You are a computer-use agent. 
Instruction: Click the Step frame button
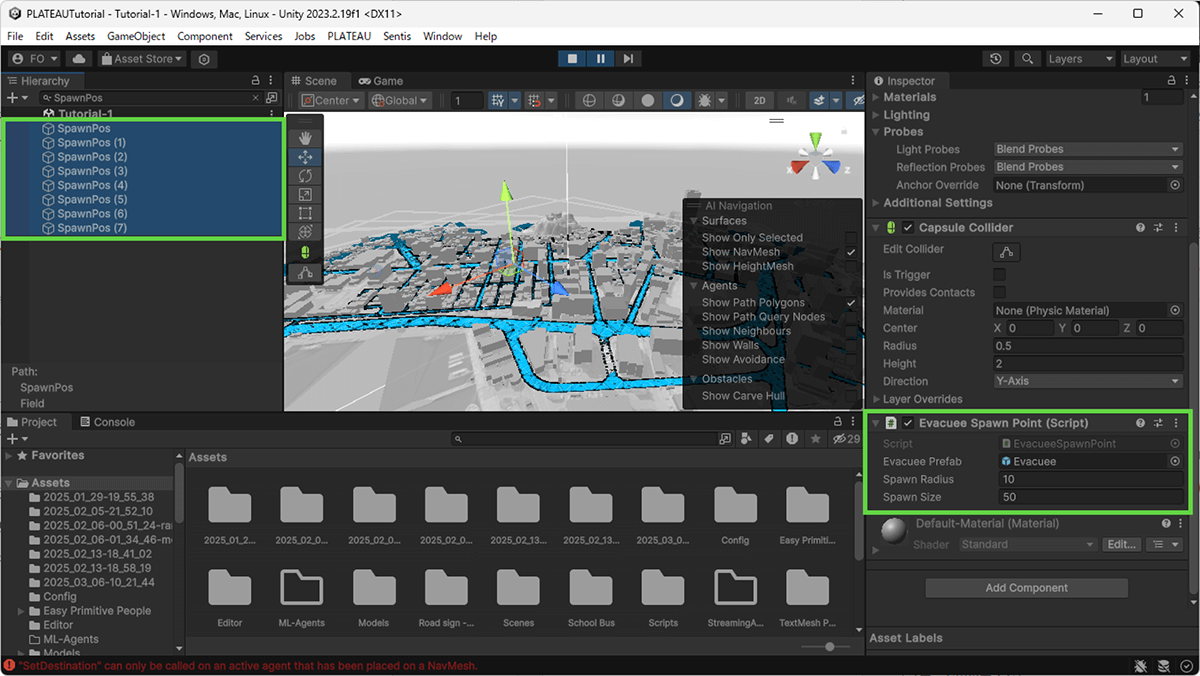coord(628,59)
